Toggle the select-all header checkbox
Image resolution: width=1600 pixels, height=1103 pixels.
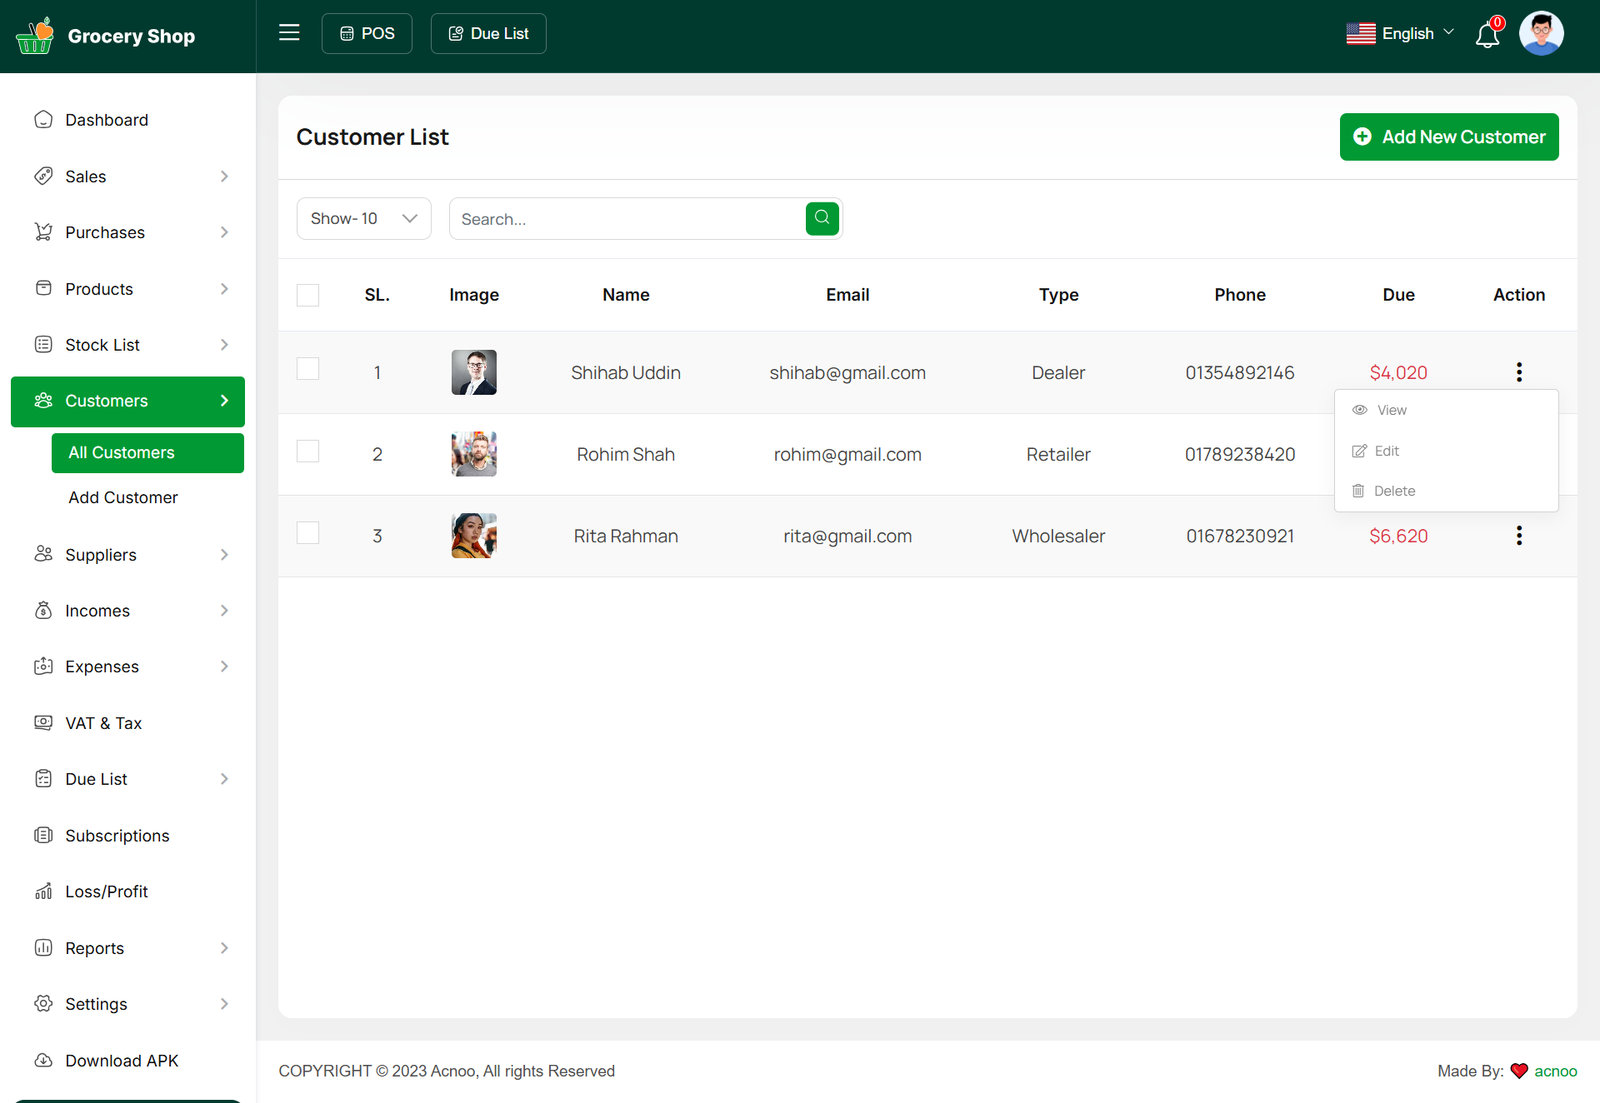(x=308, y=295)
